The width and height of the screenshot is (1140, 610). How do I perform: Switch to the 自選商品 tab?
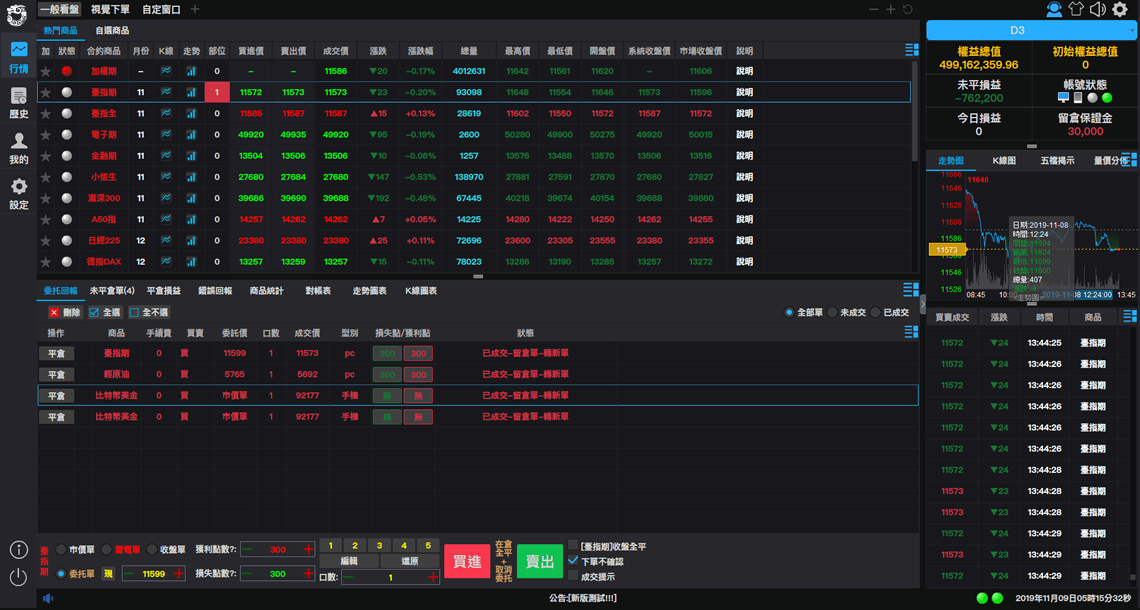coord(112,31)
